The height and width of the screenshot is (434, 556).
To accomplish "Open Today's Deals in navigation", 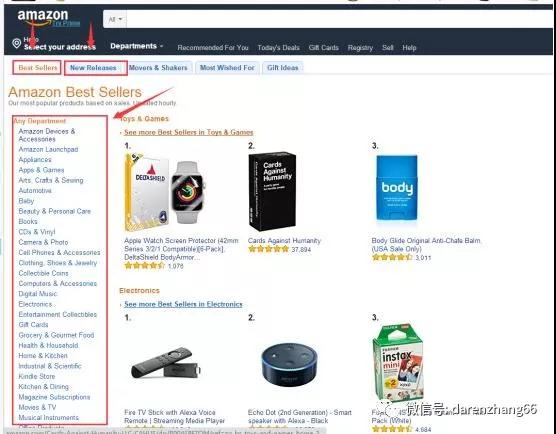I will coord(278,48).
